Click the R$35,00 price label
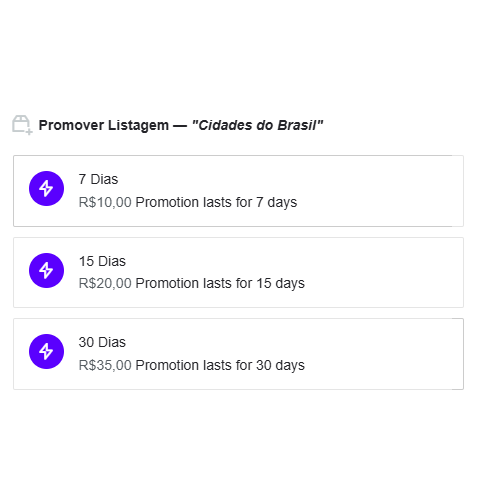 105,365
